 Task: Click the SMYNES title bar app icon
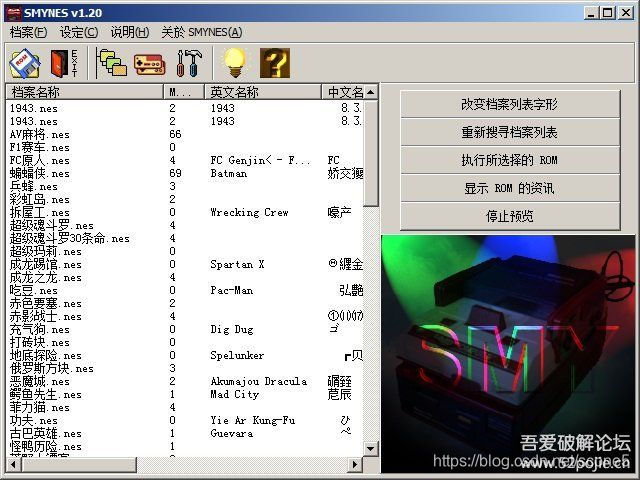[x=13, y=13]
